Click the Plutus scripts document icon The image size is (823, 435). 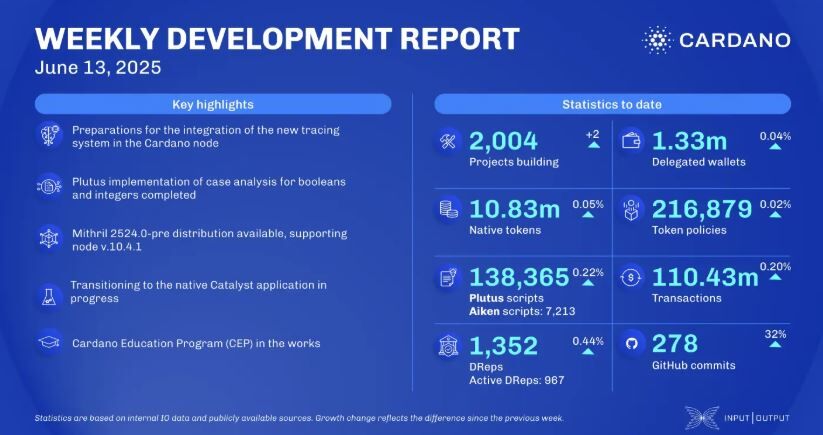tap(448, 277)
